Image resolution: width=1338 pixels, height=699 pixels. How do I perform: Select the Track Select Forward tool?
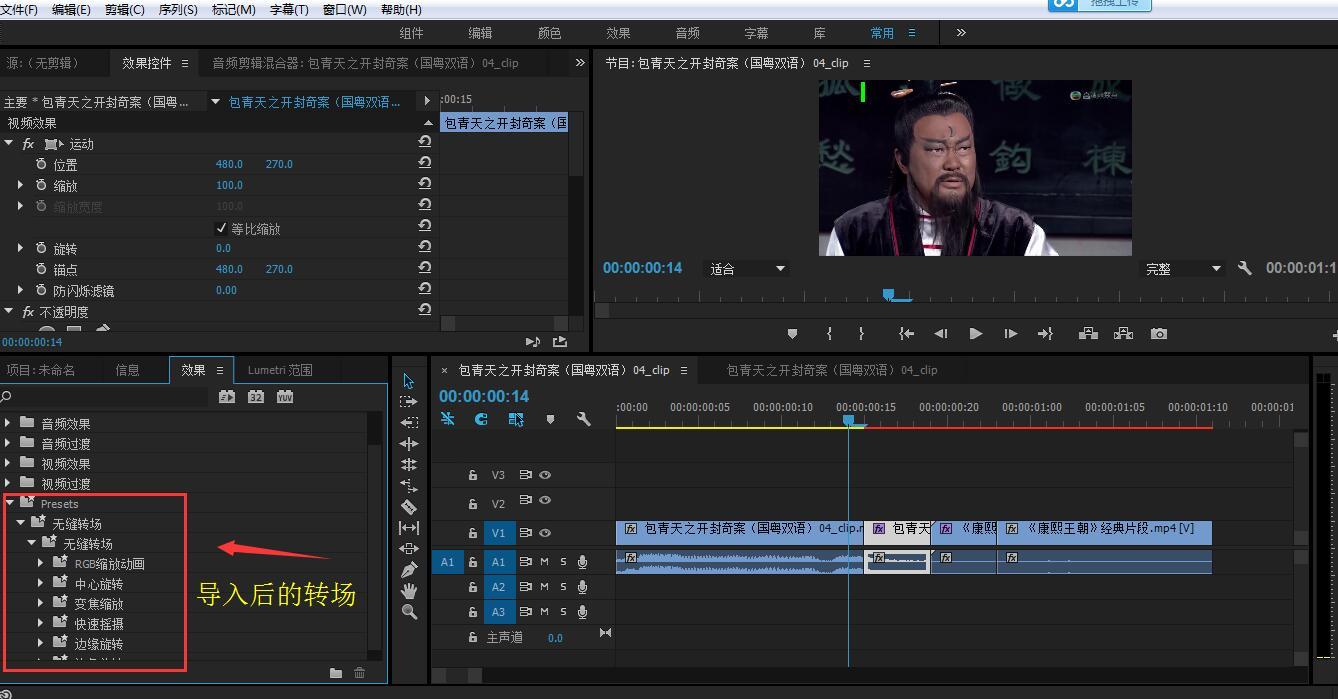[408, 402]
